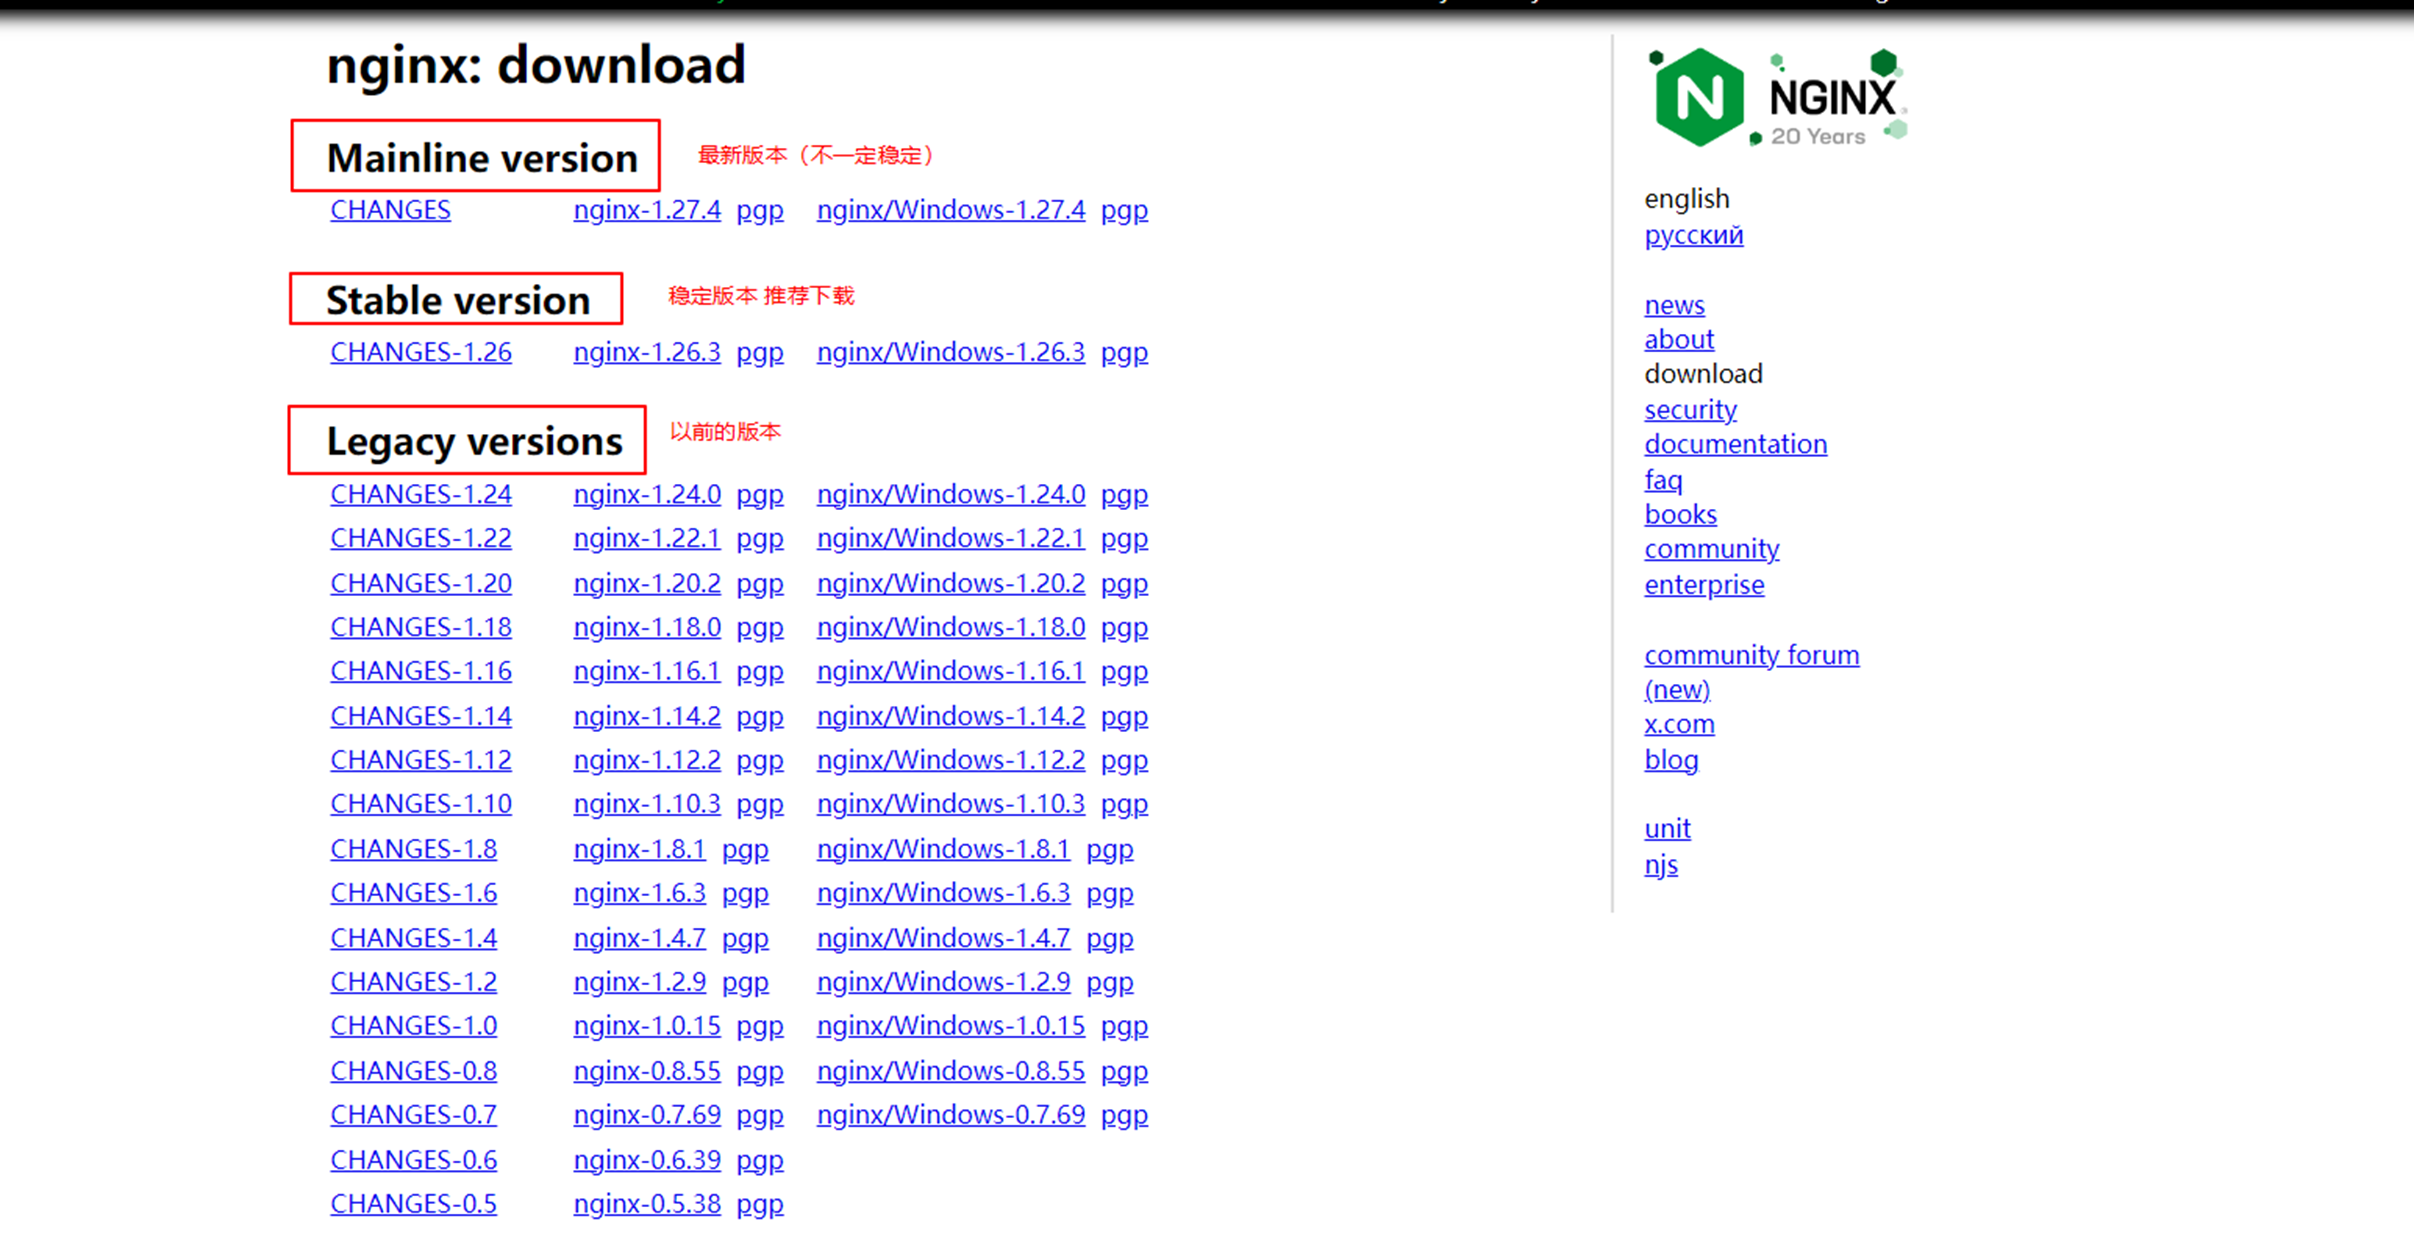
Task: Download the nginx-1.27.4 mainline source
Action: coord(646,210)
